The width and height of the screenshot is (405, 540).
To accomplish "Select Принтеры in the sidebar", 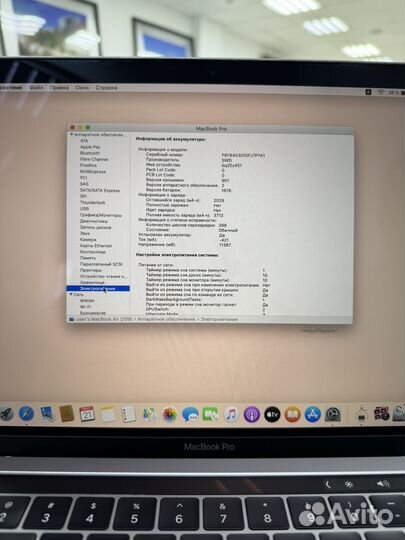I will click(91, 270).
